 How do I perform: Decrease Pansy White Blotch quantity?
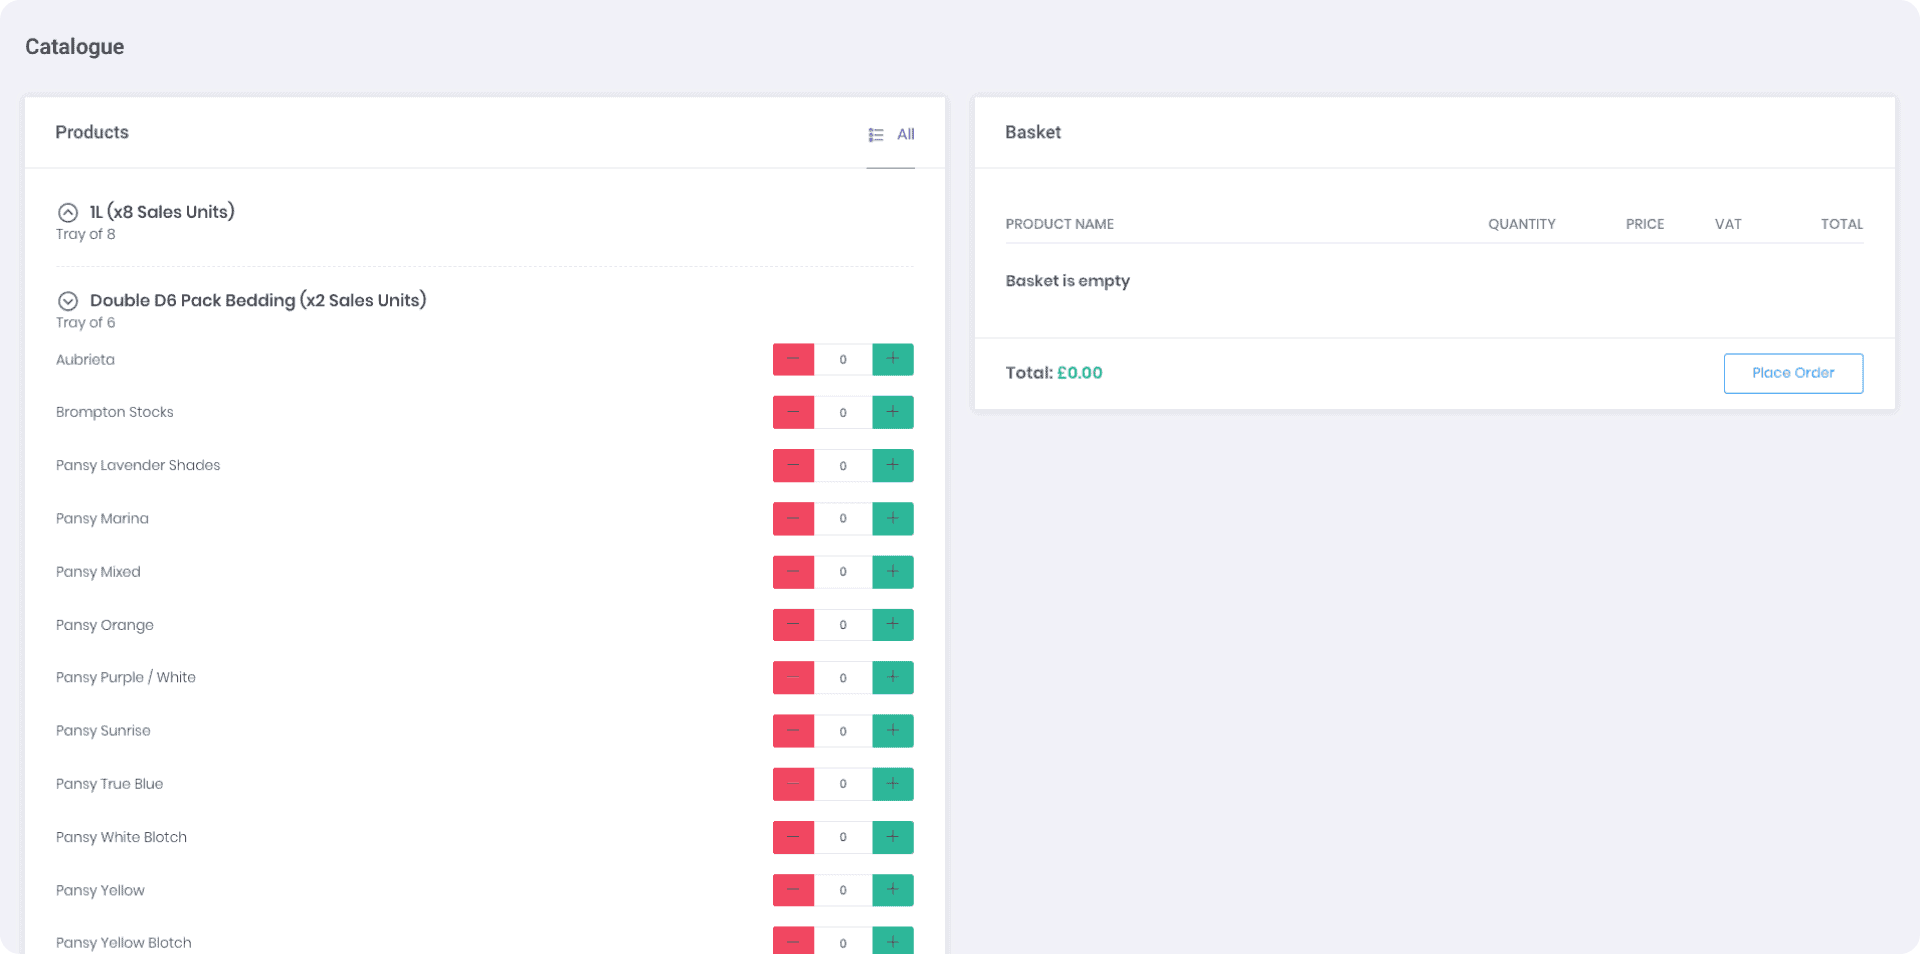(x=793, y=837)
